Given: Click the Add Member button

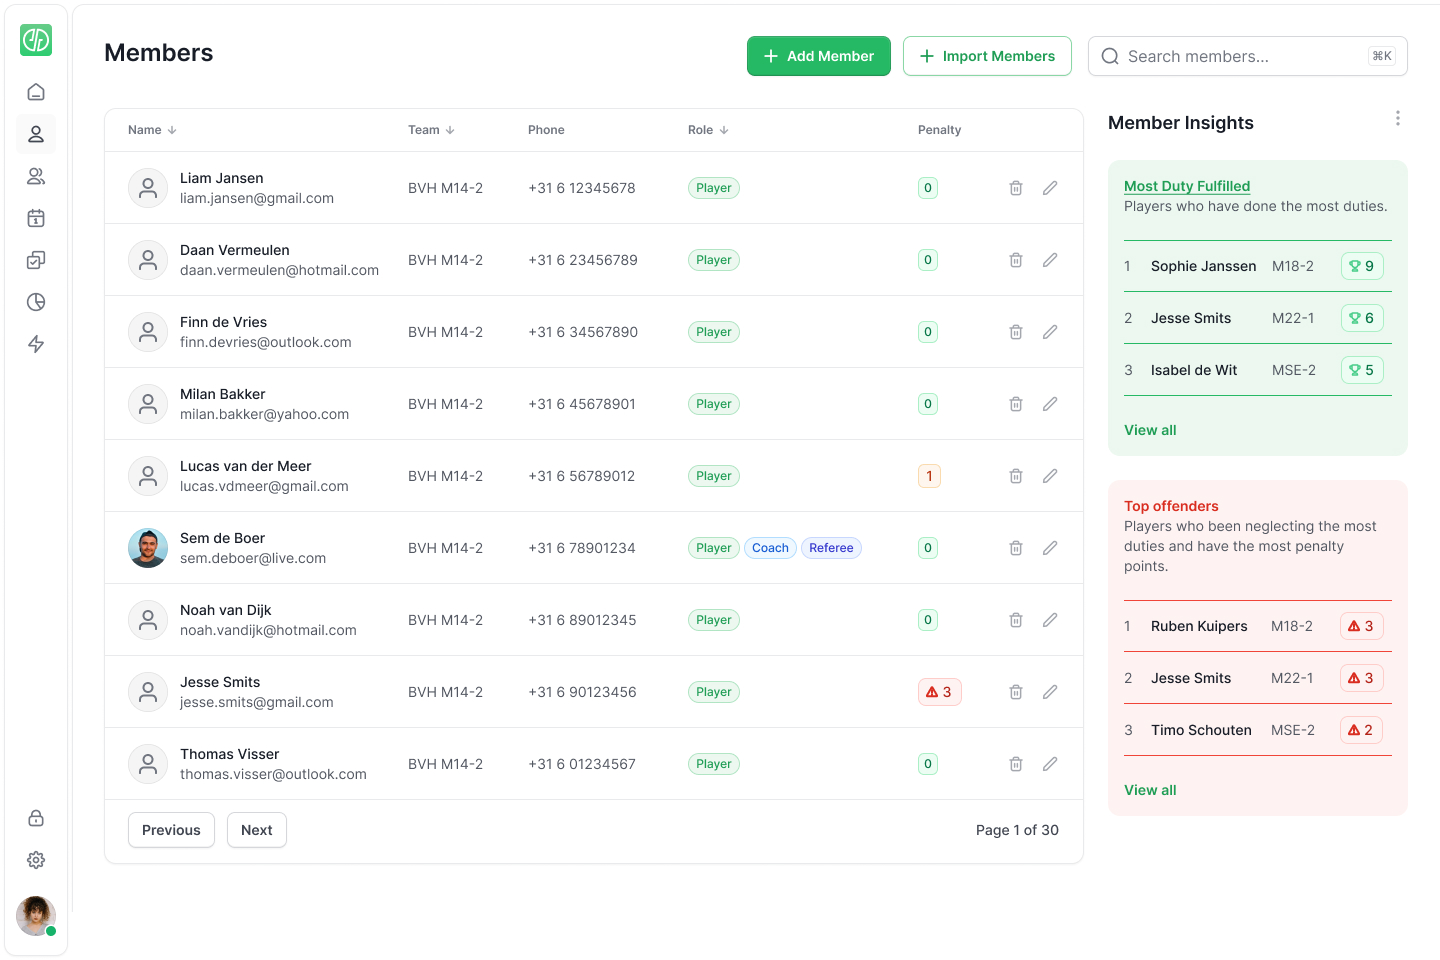Looking at the screenshot, I should pos(818,56).
